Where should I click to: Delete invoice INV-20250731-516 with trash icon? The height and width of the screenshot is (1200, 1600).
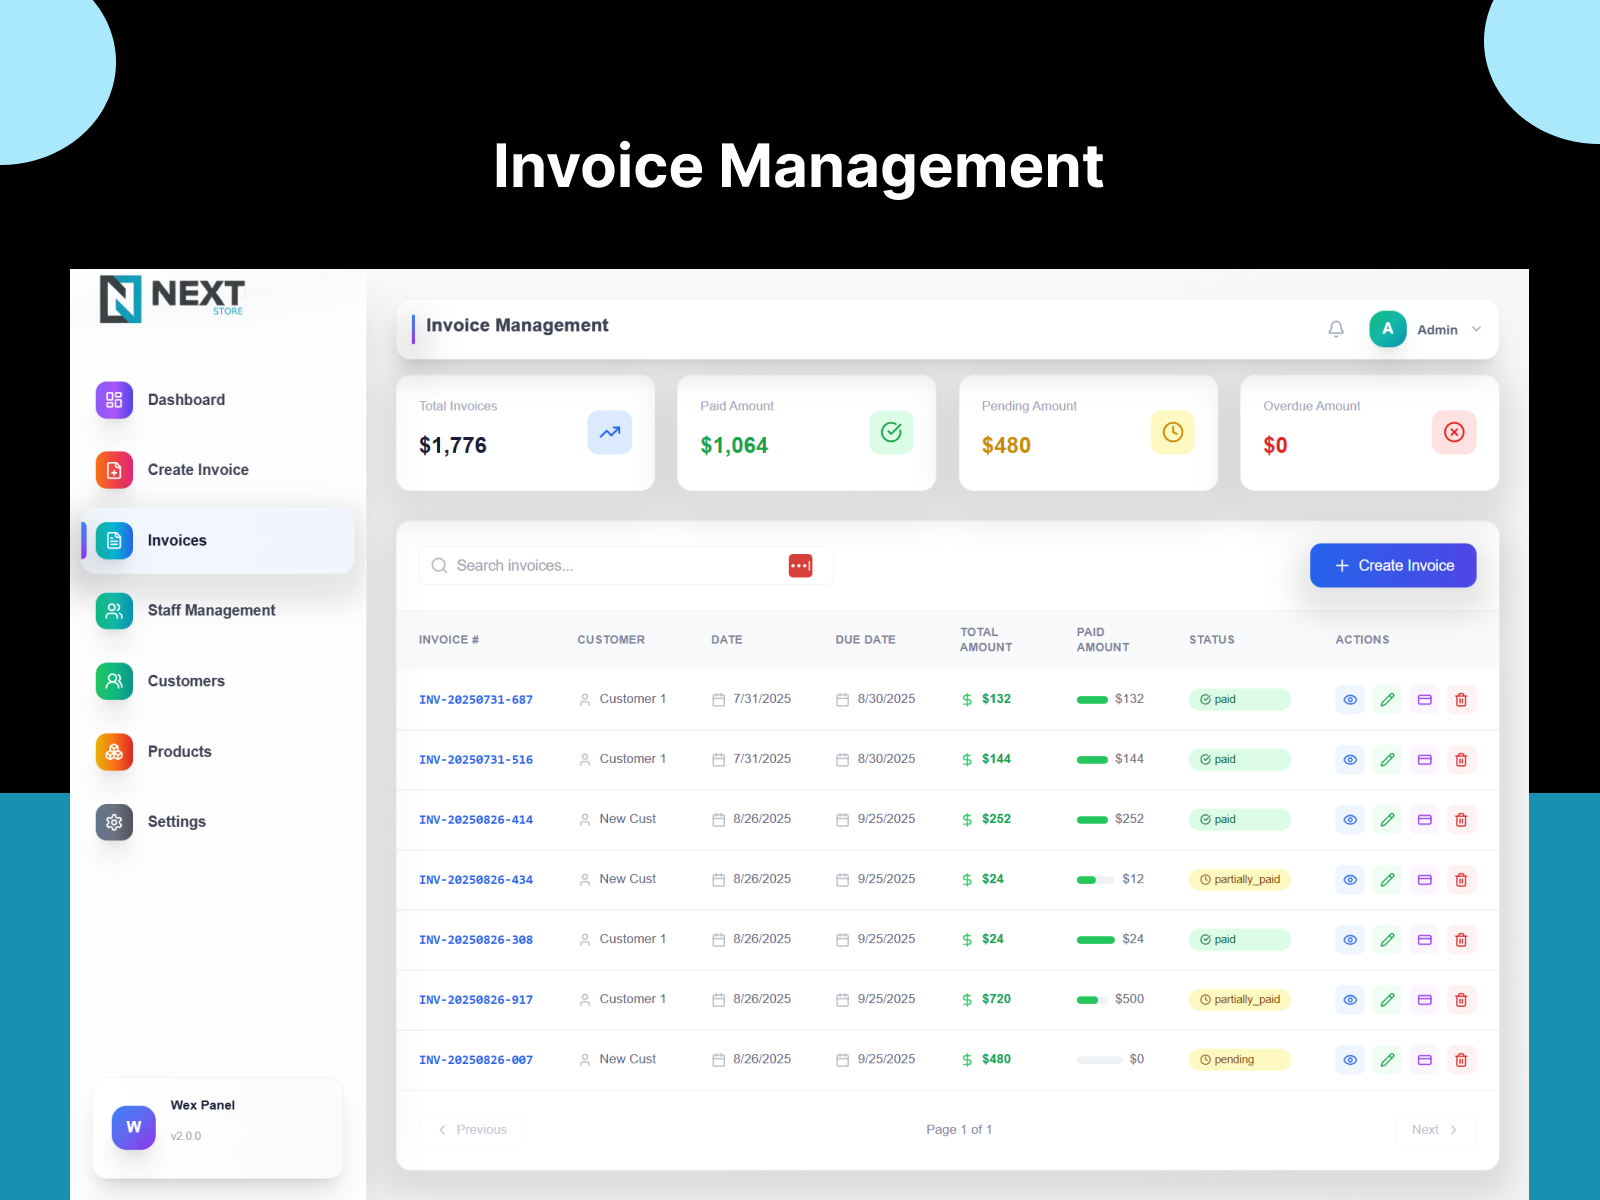click(x=1461, y=760)
